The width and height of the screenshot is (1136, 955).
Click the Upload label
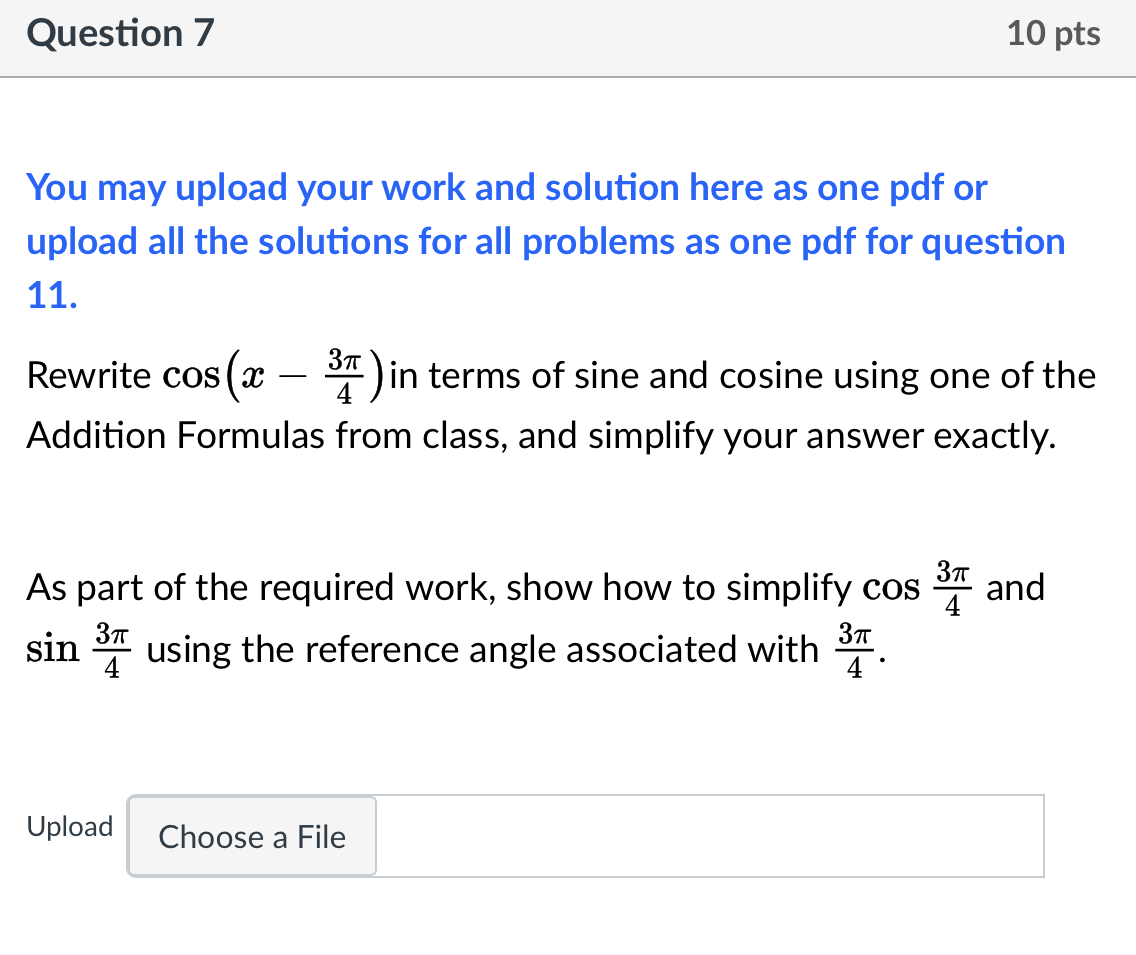coord(70,827)
